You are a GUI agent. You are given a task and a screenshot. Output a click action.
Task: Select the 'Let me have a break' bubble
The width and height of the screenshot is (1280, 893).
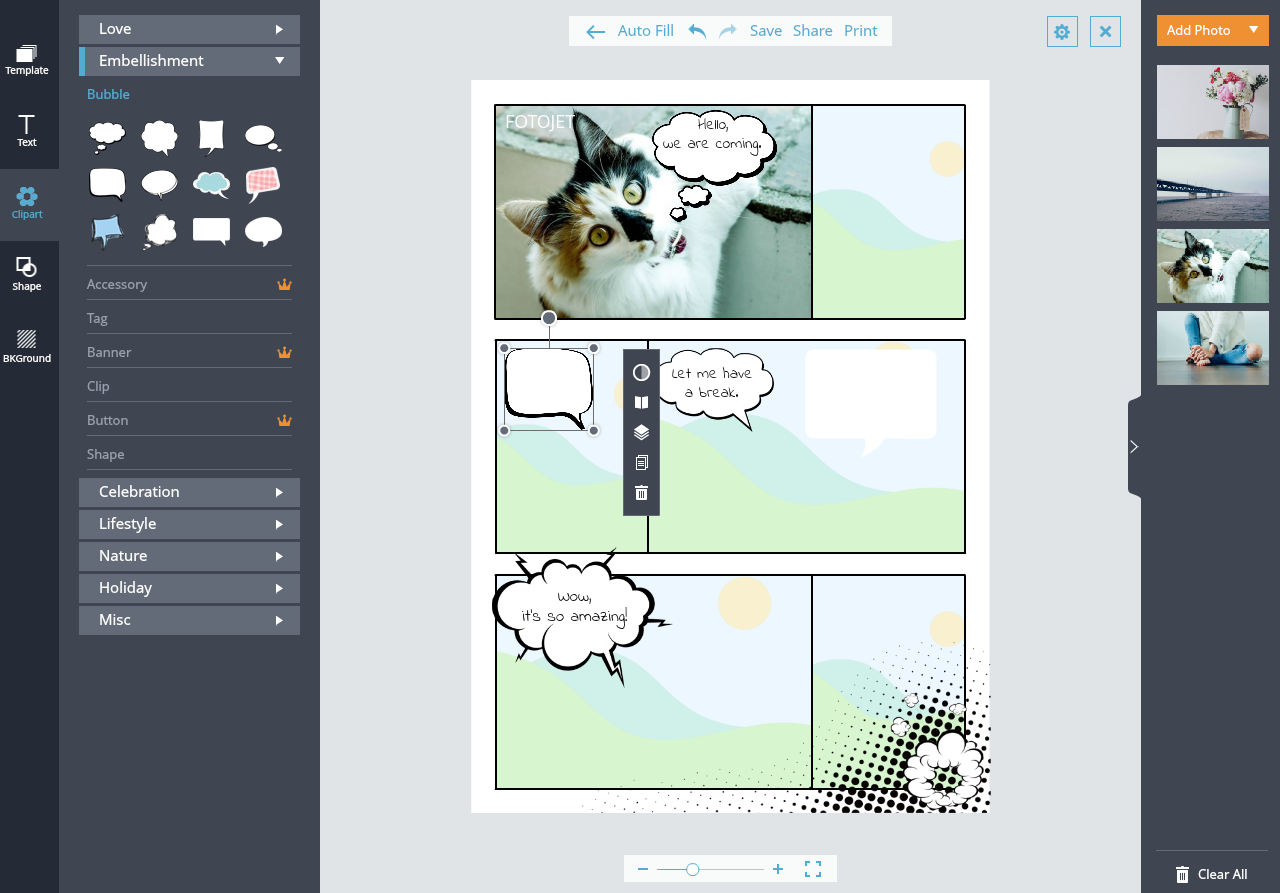[714, 388]
